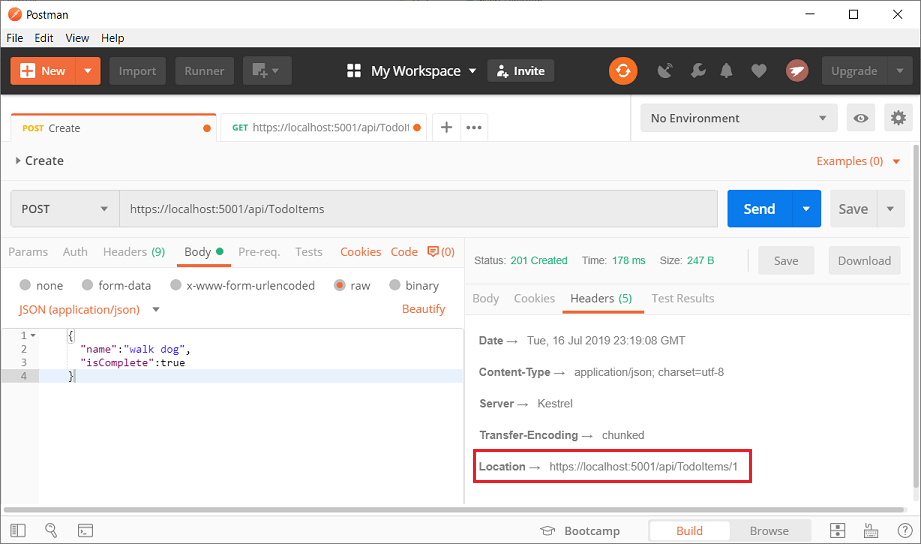Click the Import button
The width and height of the screenshot is (921, 544).
[137, 71]
